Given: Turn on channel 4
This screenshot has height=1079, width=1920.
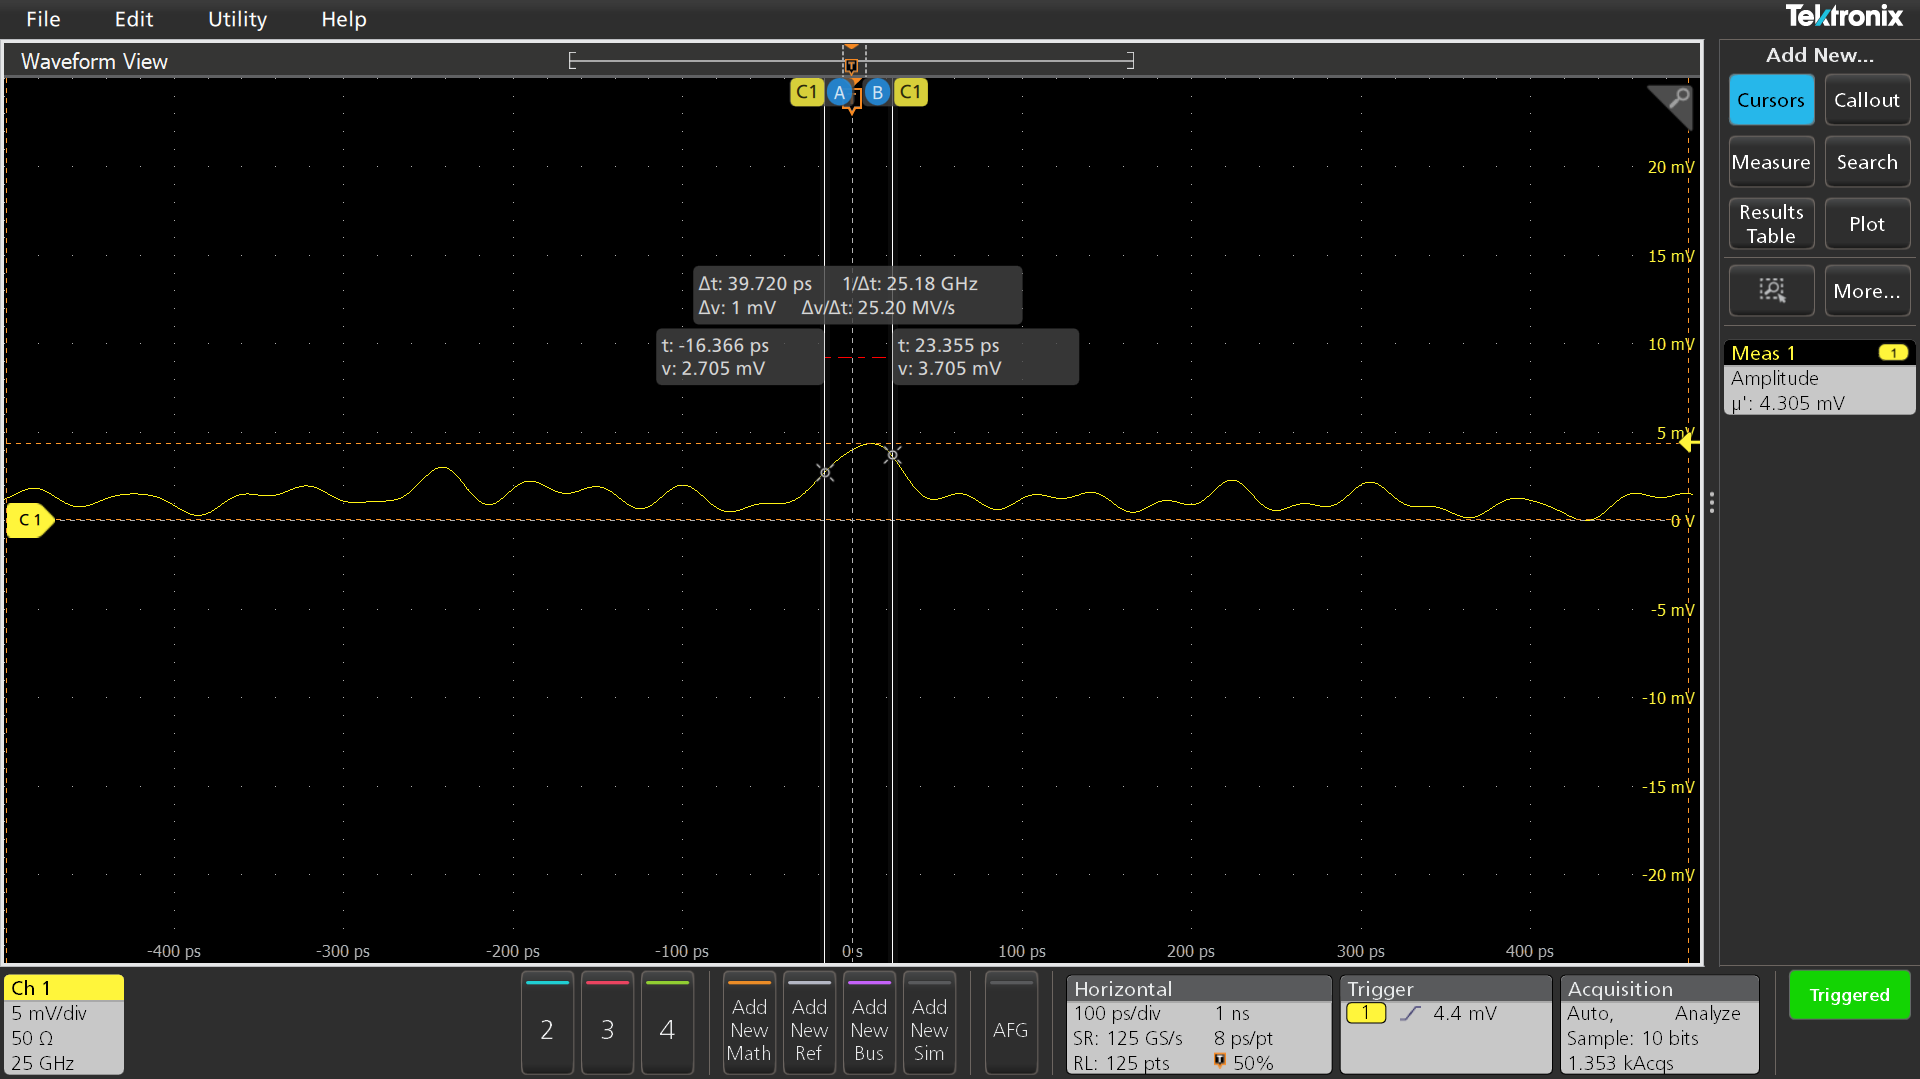Looking at the screenshot, I should tap(667, 1025).
